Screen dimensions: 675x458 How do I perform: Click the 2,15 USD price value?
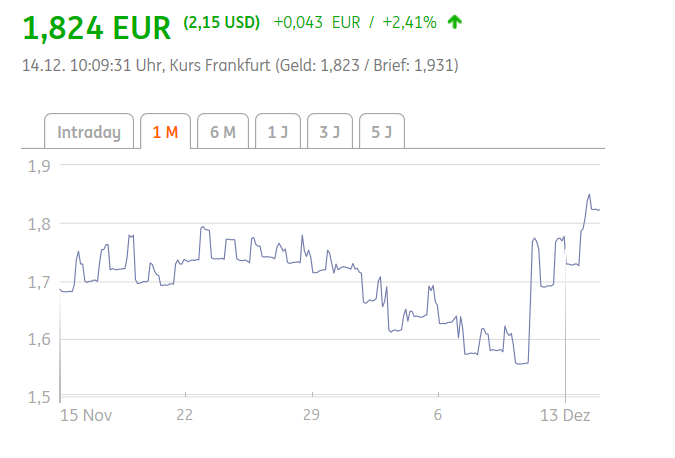[222, 22]
